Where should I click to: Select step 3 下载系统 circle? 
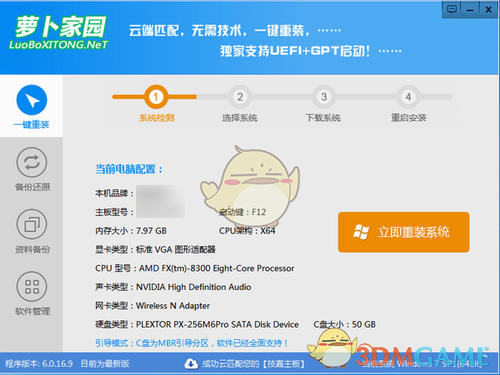(324, 97)
